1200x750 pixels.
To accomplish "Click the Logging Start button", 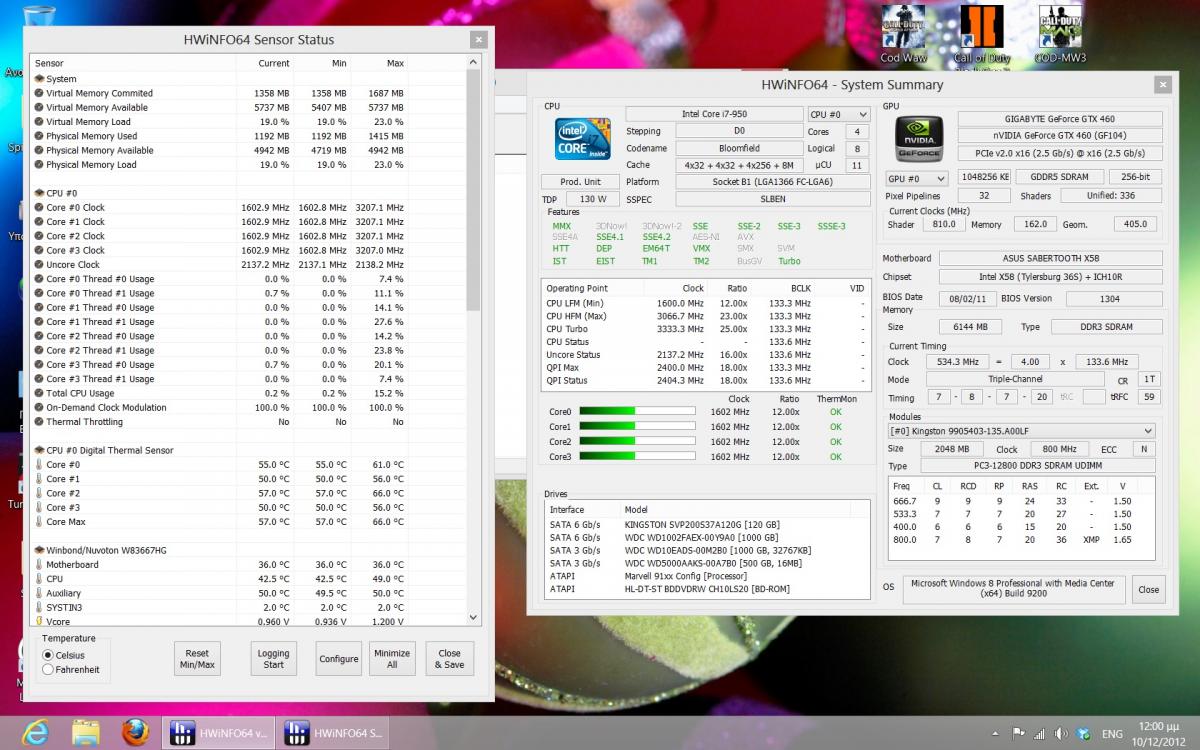I will (x=273, y=659).
